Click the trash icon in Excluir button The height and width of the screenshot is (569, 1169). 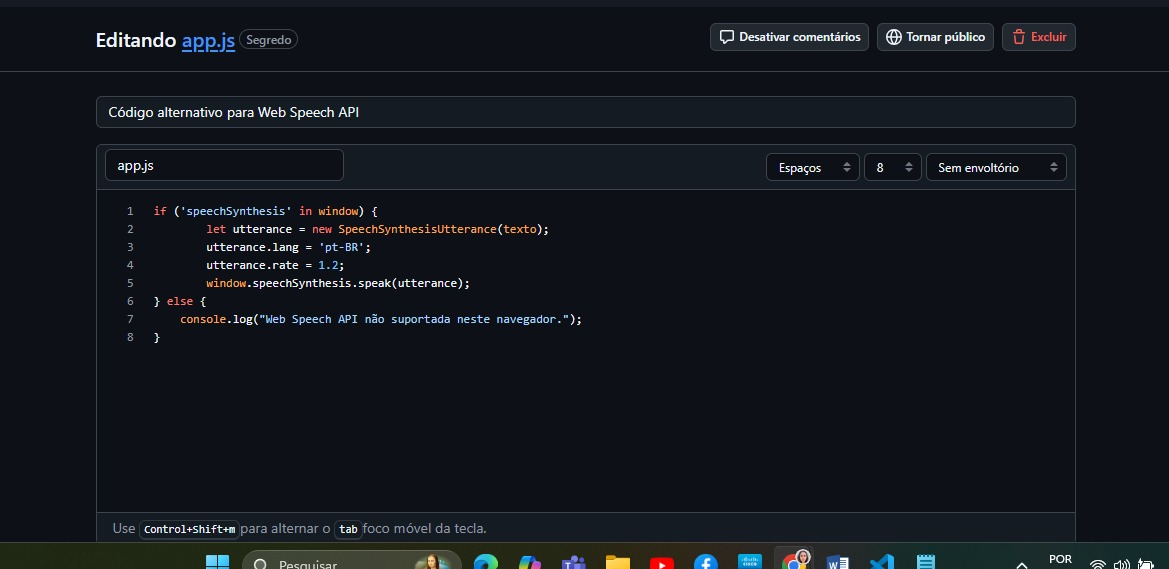(1018, 37)
